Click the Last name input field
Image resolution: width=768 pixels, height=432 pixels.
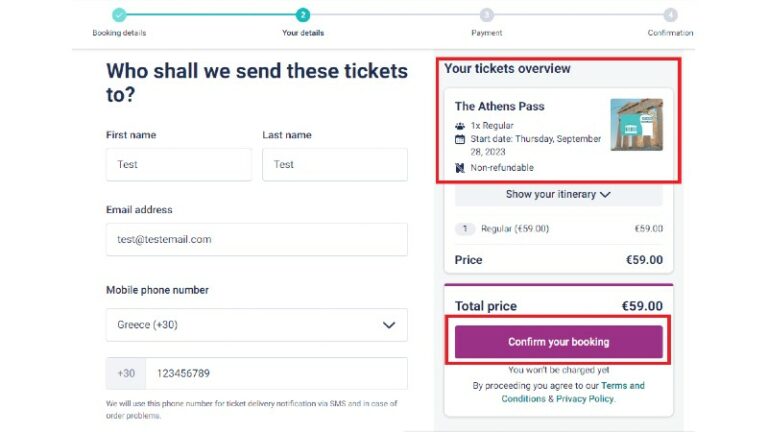tap(334, 164)
